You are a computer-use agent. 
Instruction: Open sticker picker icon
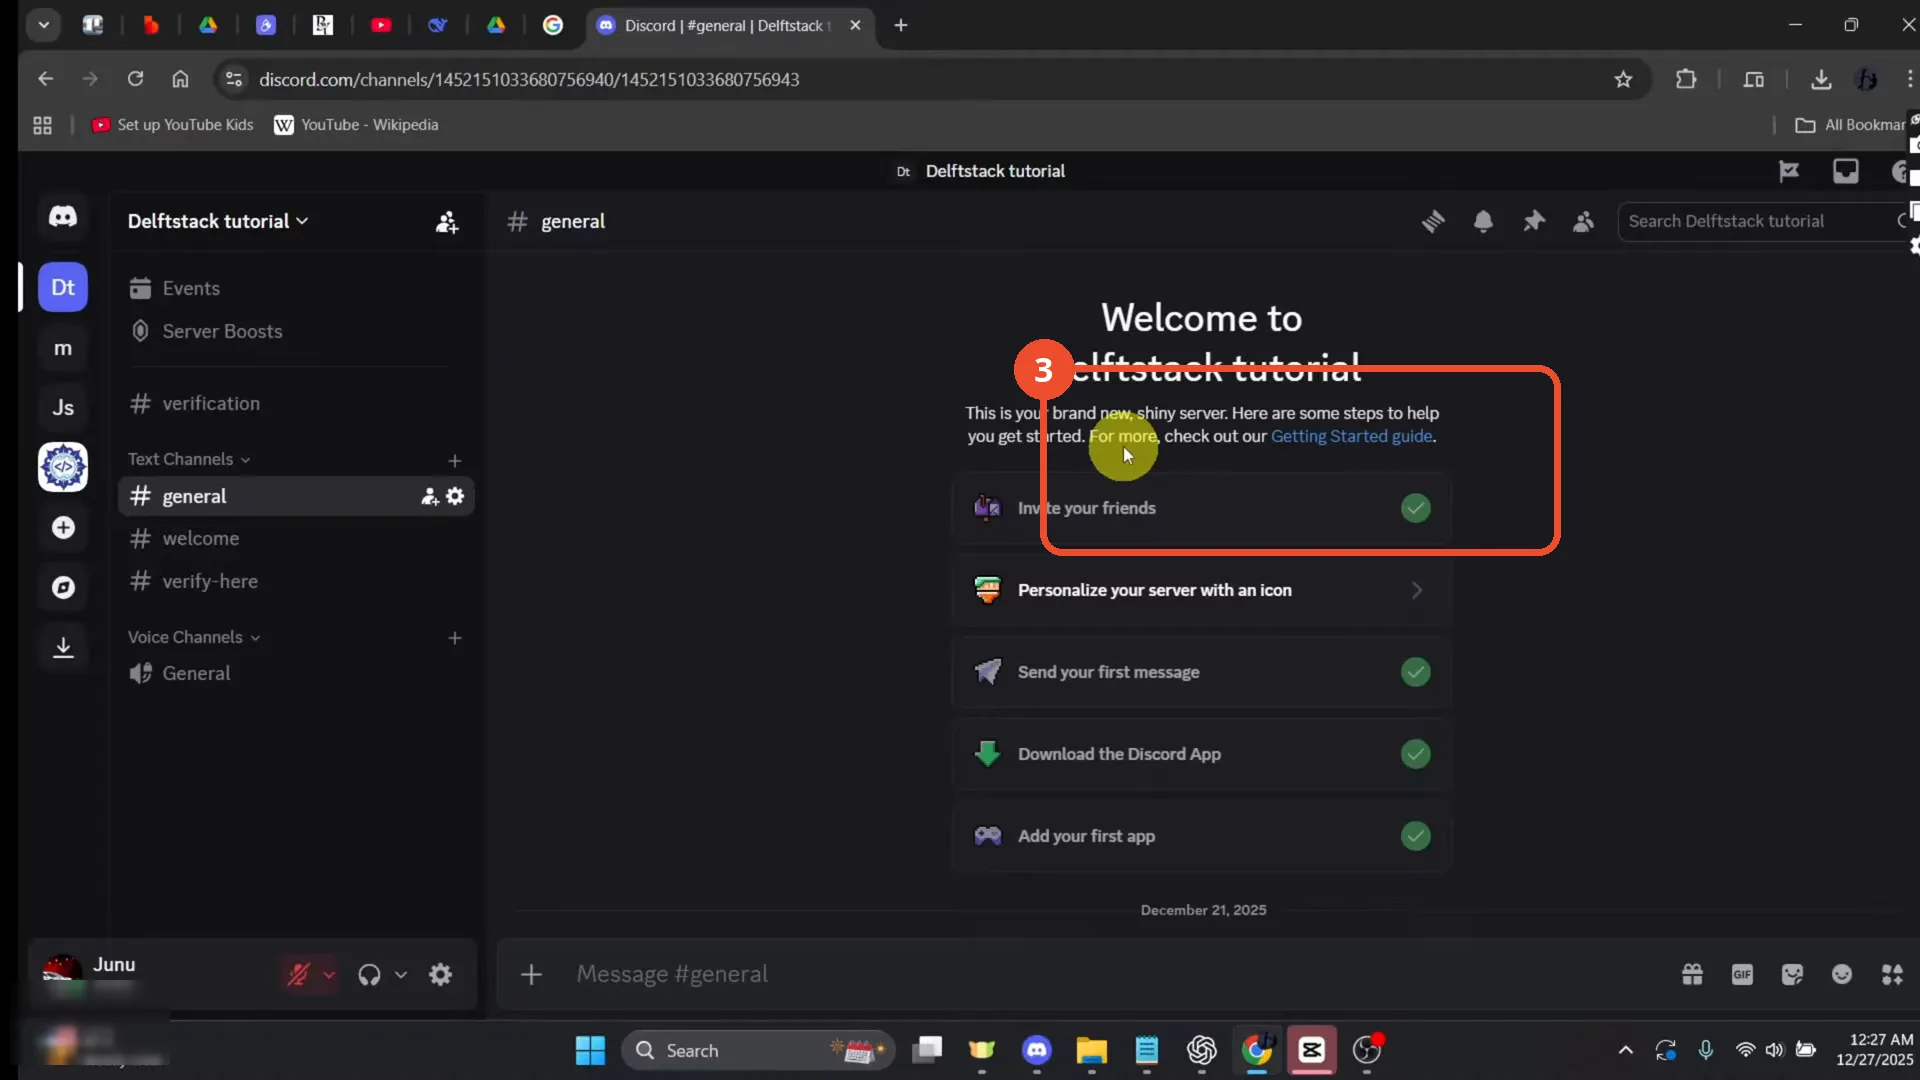1792,974
